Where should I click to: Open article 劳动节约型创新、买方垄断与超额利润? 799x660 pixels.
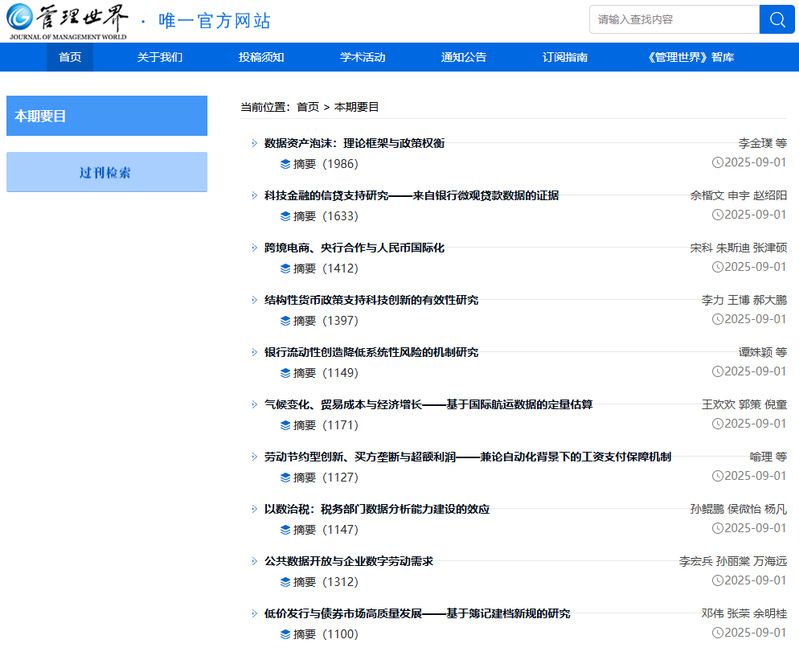point(467,457)
